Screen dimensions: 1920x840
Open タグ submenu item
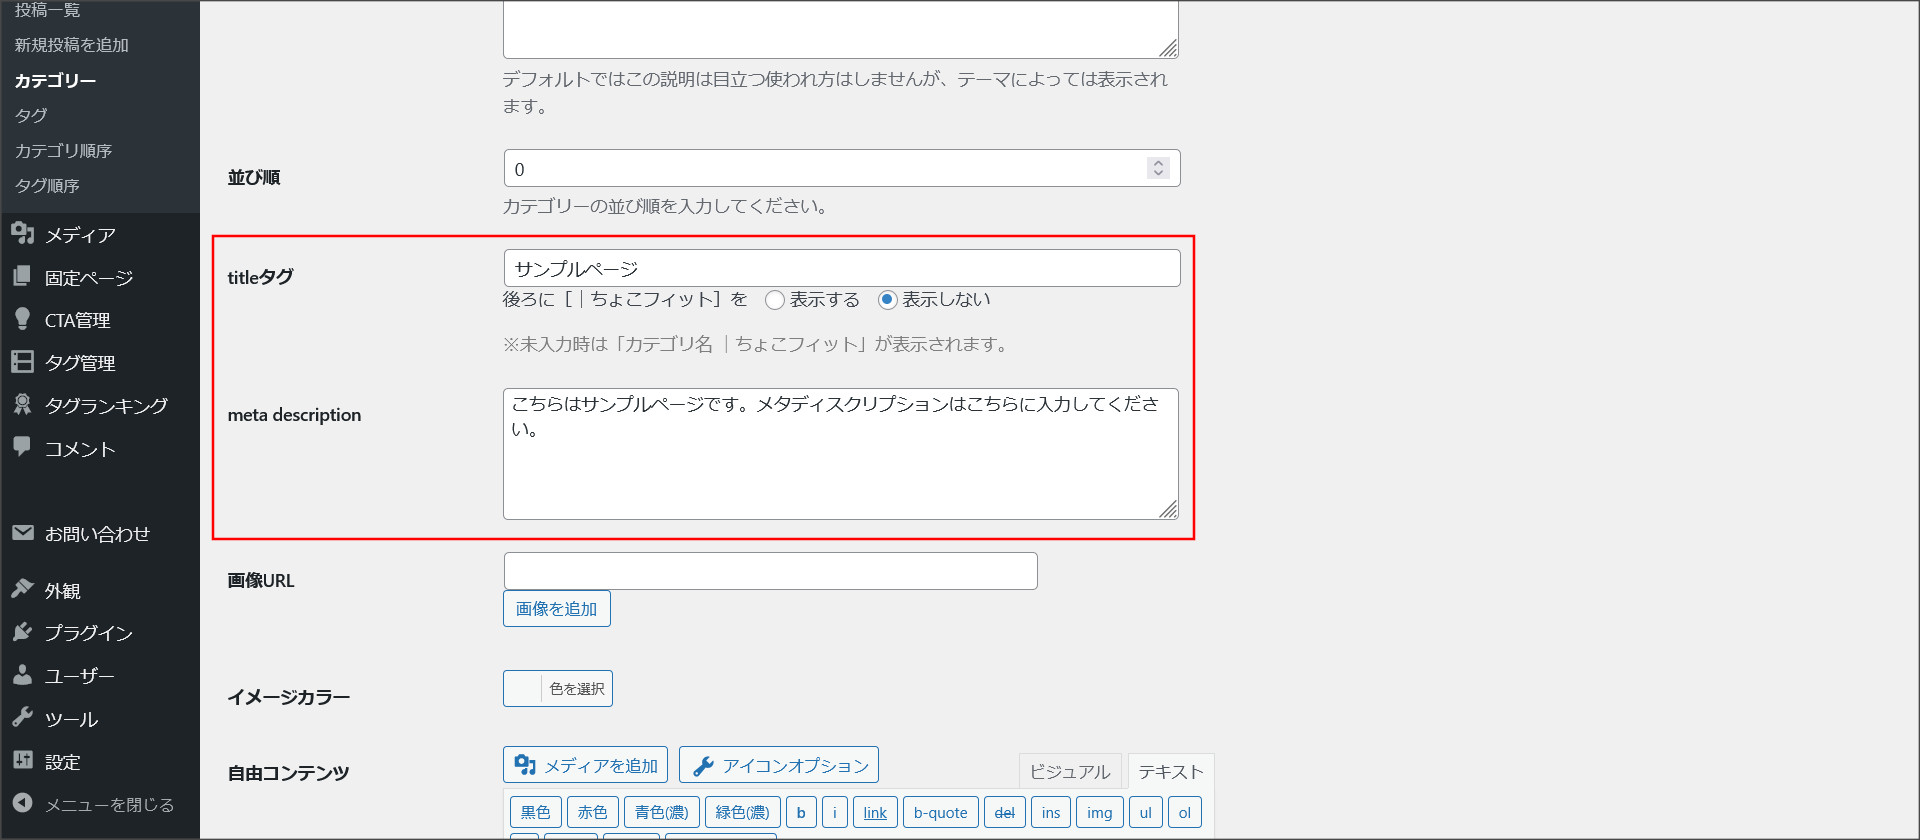click(31, 115)
